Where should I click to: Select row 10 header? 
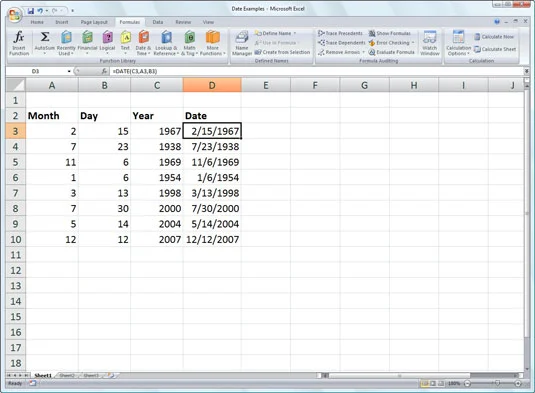[x=16, y=239]
